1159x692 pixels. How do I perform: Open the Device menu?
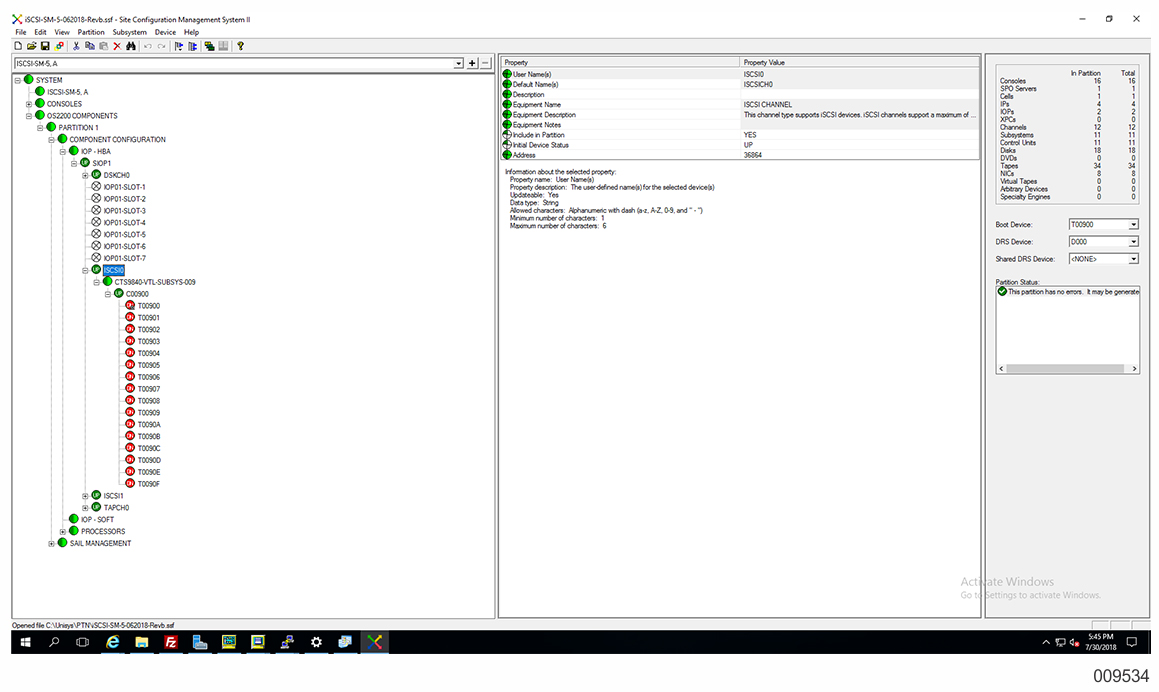pyautogui.click(x=165, y=33)
